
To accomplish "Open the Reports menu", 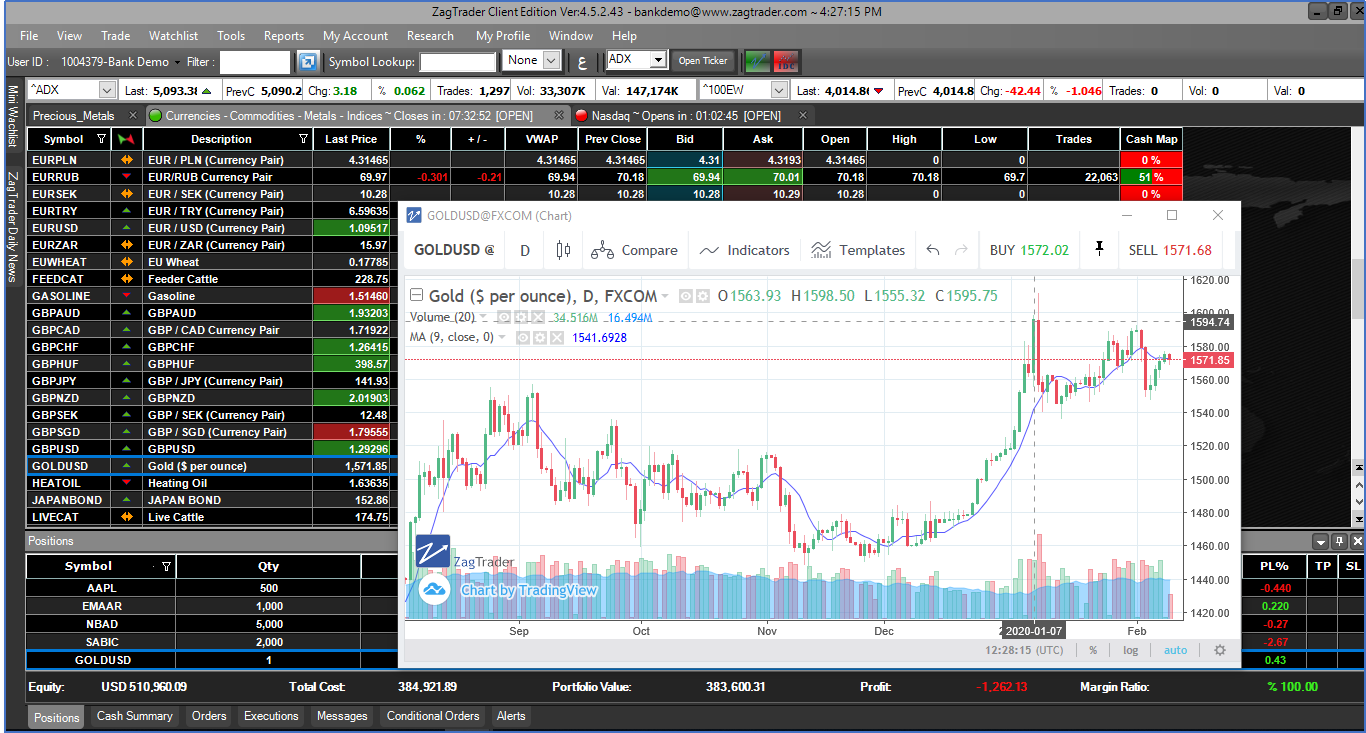I will (284, 36).
